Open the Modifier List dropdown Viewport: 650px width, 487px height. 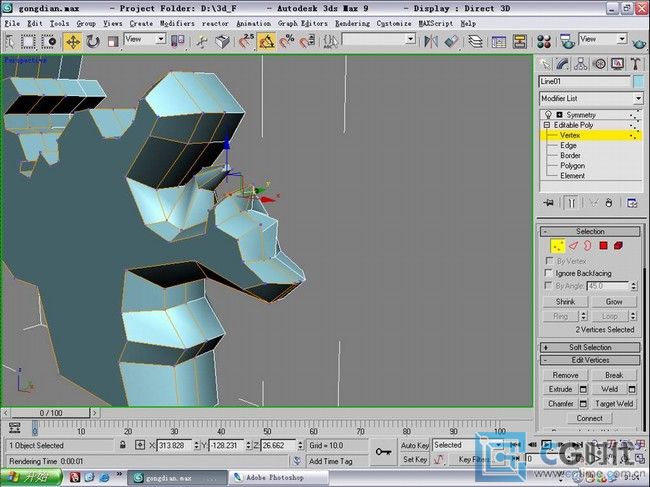pos(638,98)
